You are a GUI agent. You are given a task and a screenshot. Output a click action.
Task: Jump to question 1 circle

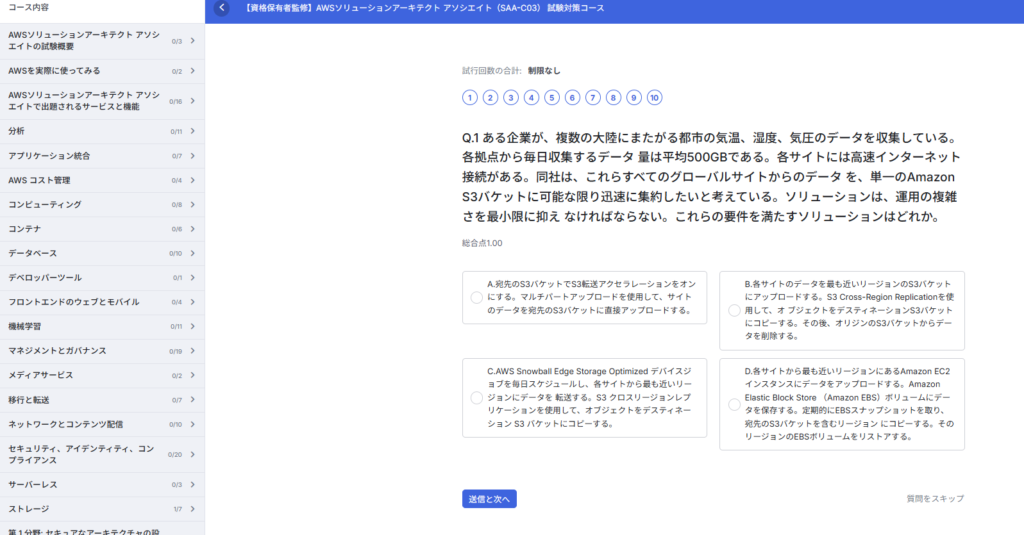point(470,97)
